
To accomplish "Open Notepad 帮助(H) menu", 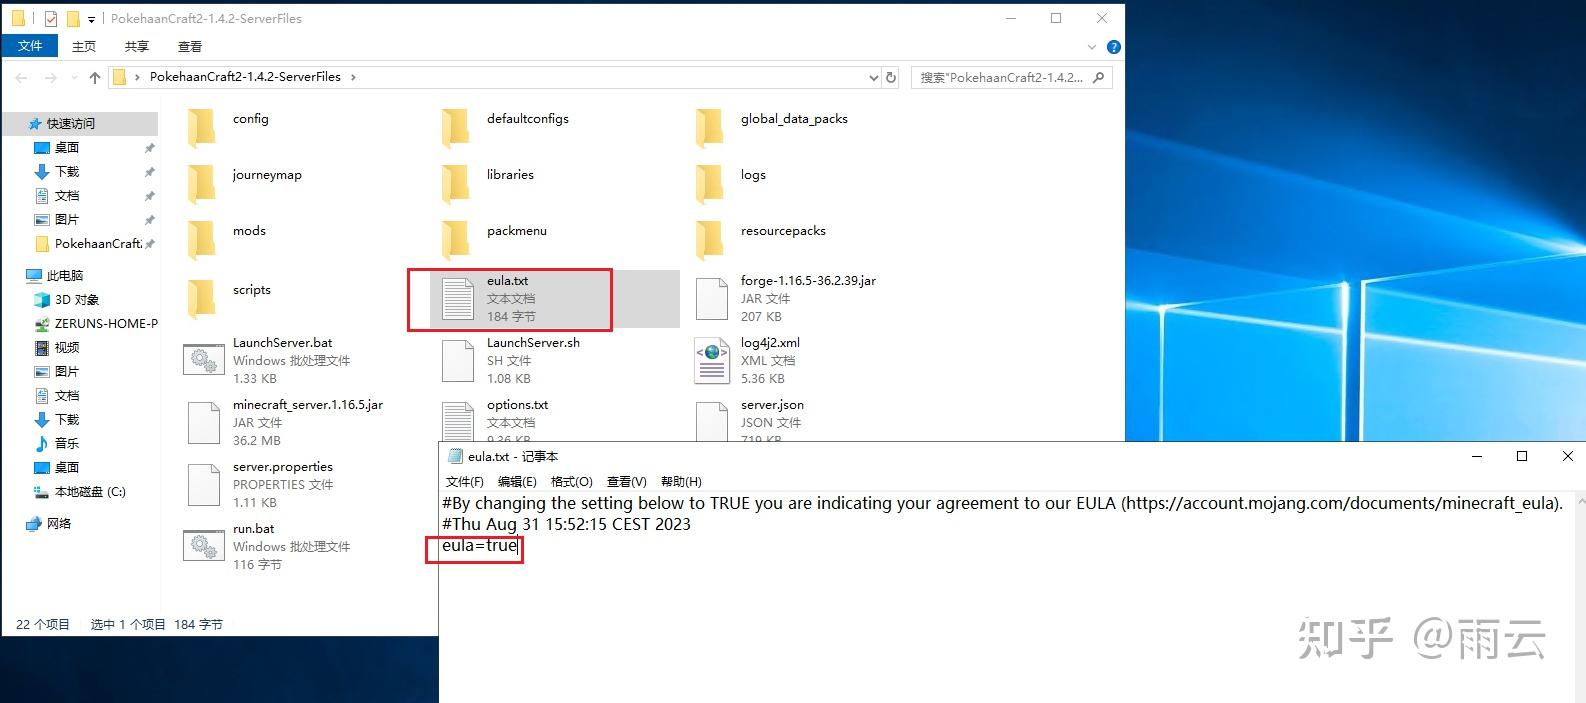I will 681,481.
